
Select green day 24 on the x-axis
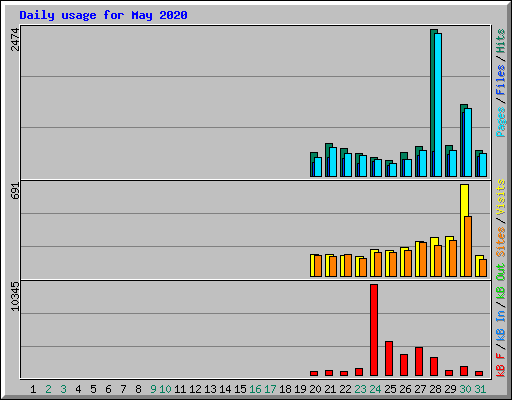(x=375, y=389)
